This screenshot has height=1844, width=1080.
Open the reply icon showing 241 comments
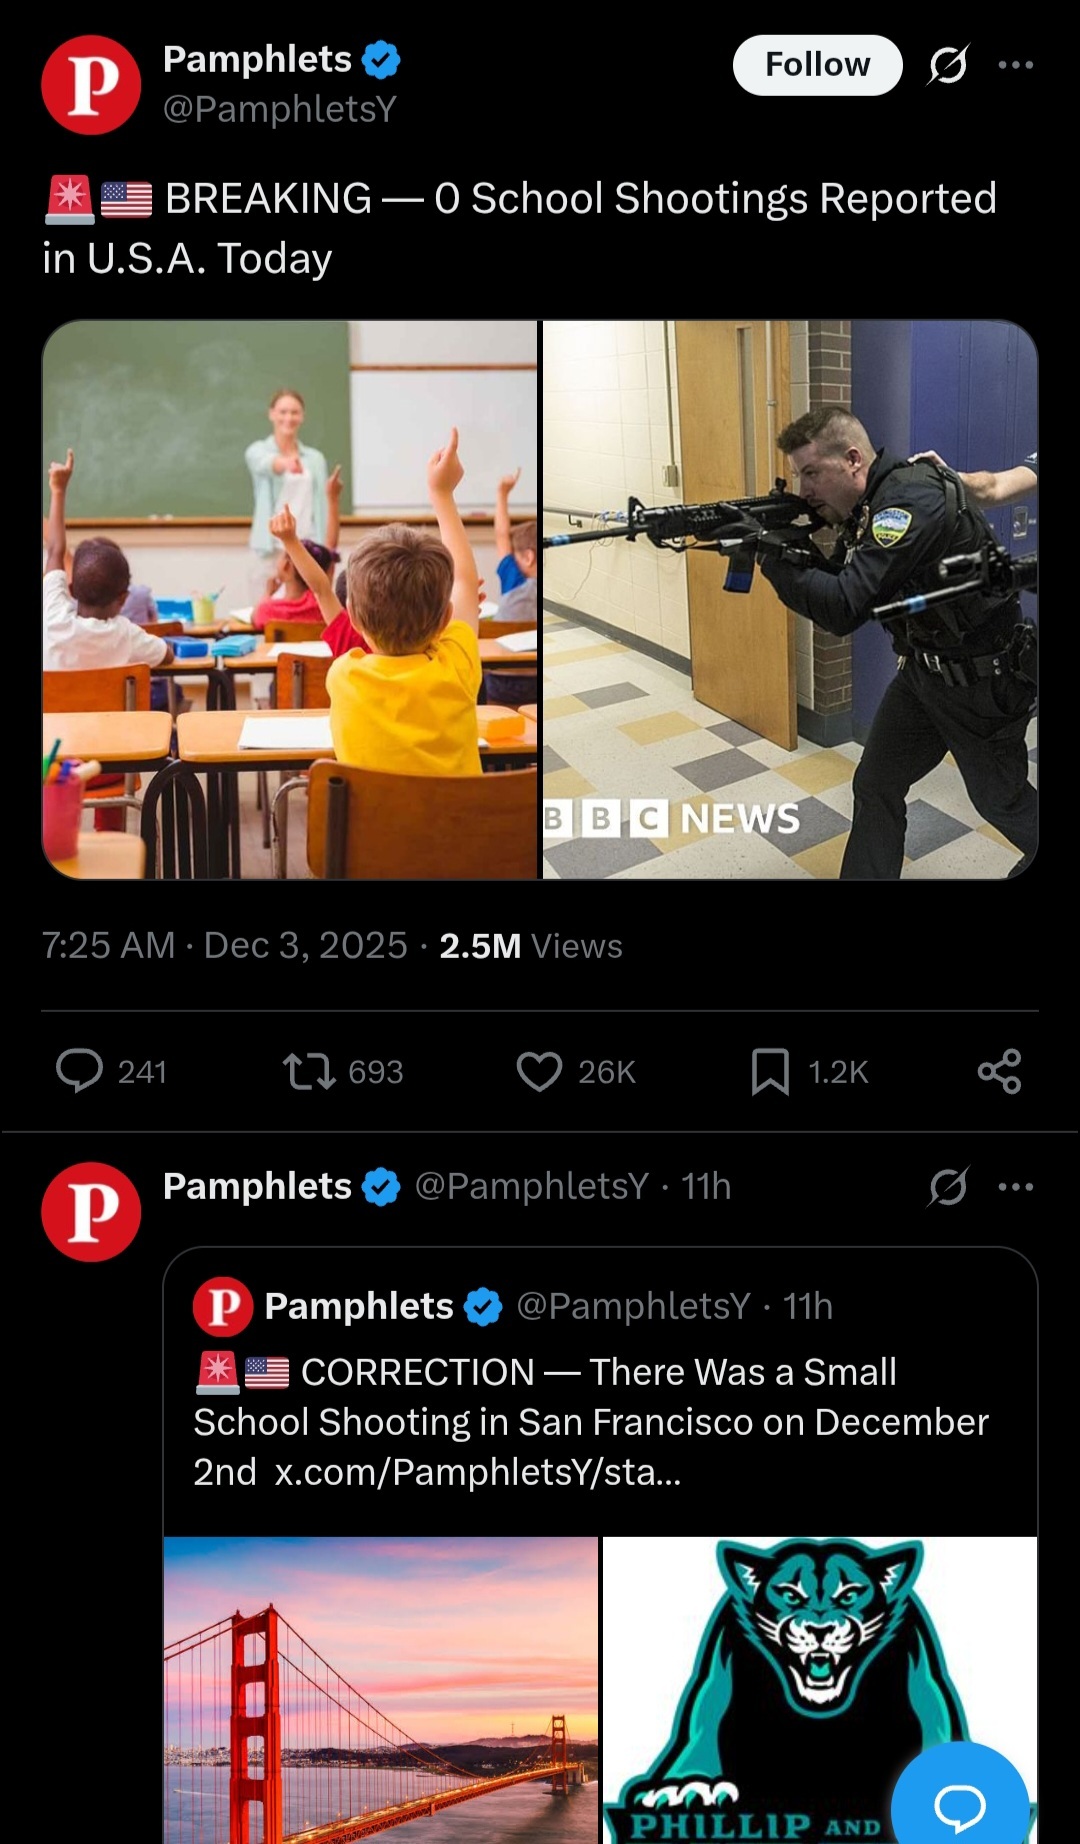[x=80, y=1071]
